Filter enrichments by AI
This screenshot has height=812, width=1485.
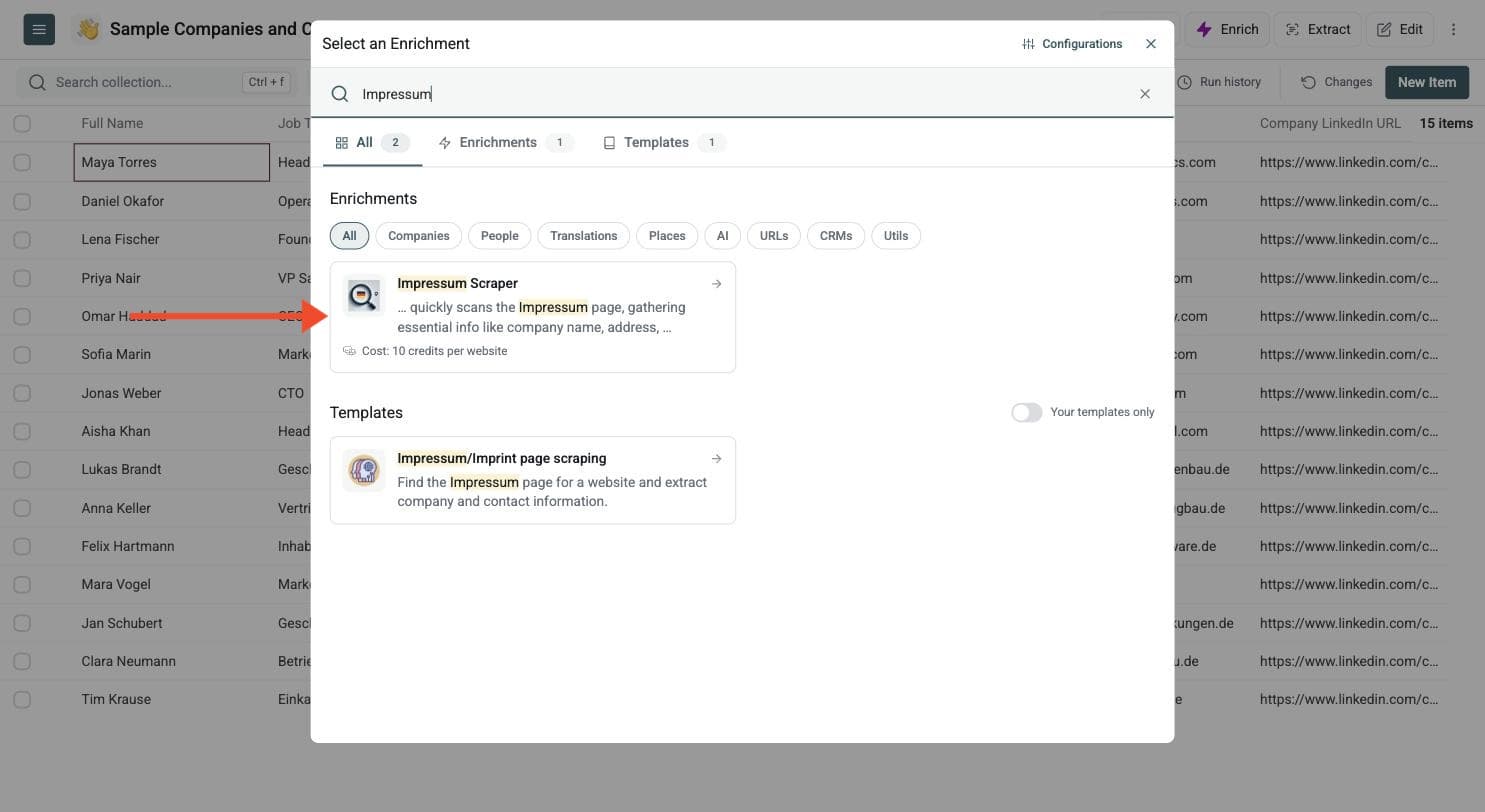tap(722, 236)
